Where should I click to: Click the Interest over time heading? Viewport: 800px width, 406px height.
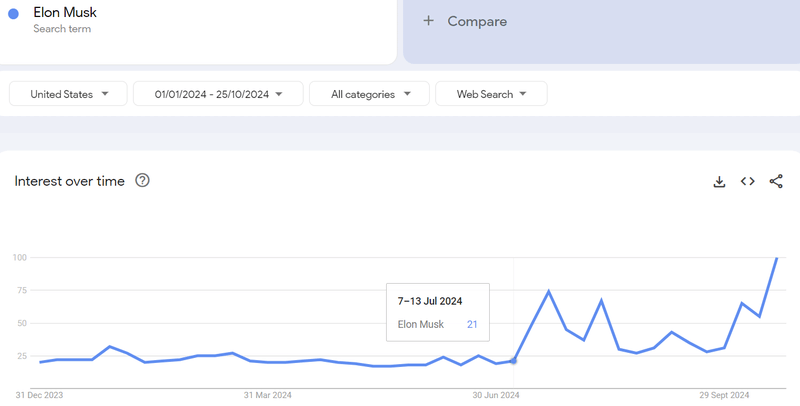click(x=70, y=181)
